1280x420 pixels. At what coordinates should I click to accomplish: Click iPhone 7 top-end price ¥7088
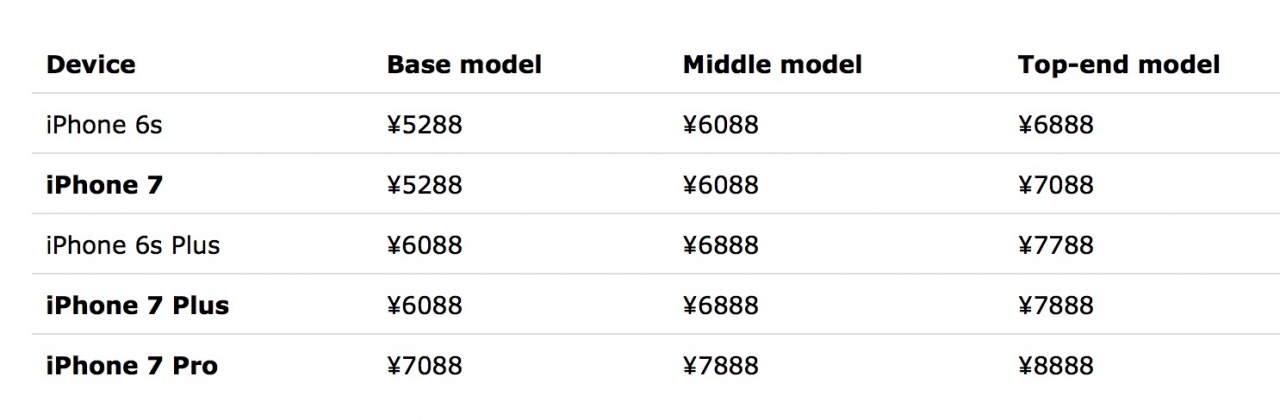tap(1056, 185)
